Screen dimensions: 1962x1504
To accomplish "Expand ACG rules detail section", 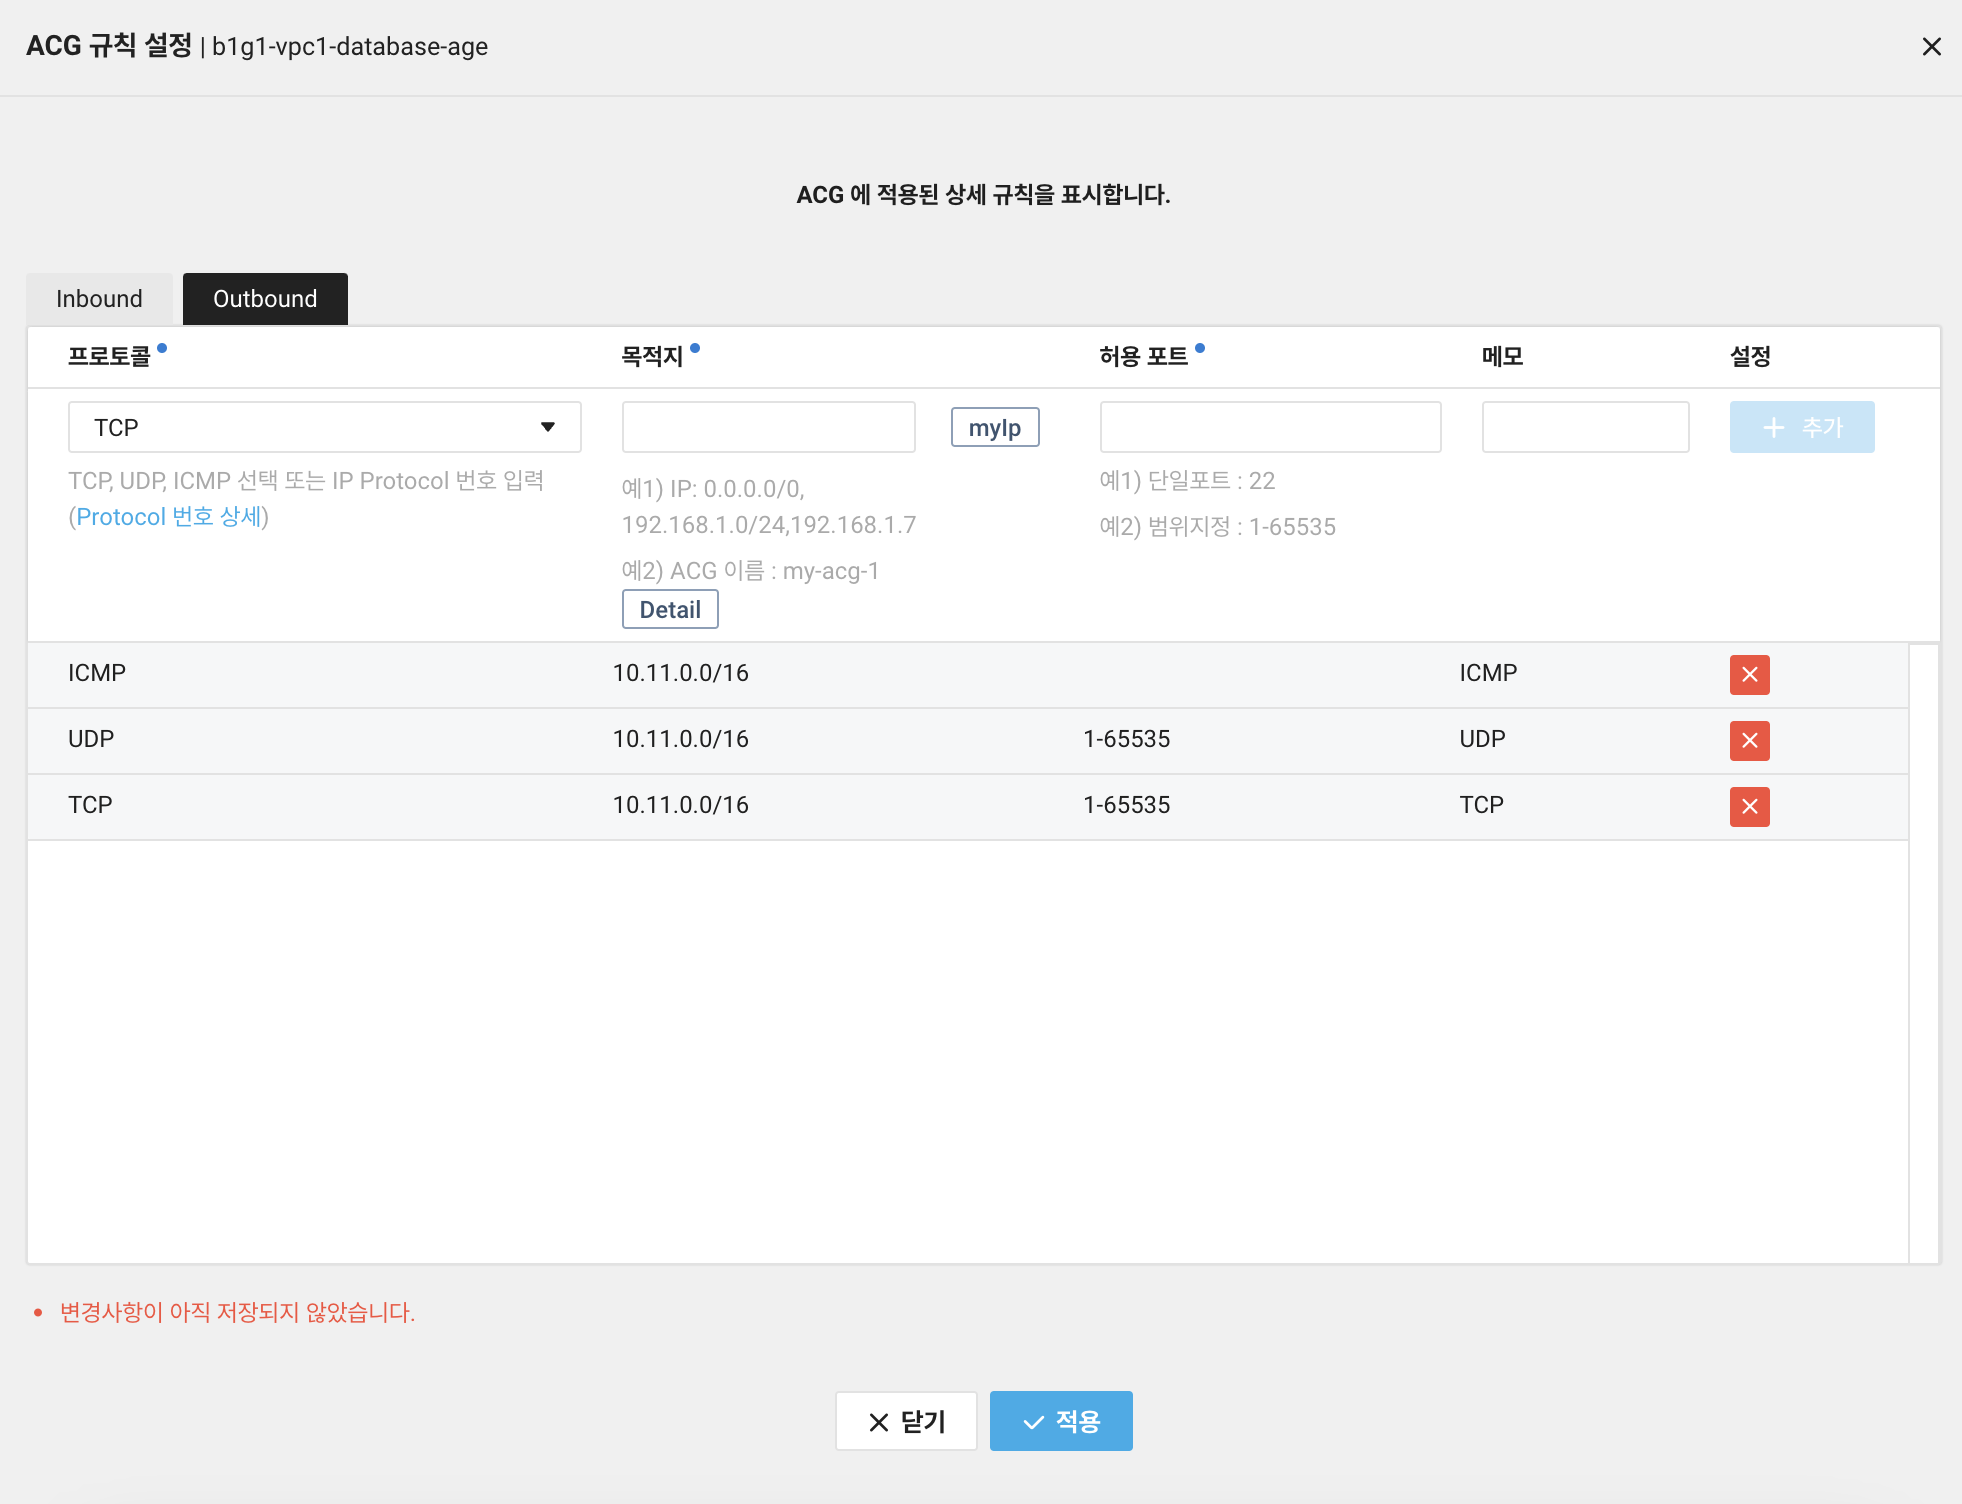I will click(670, 608).
